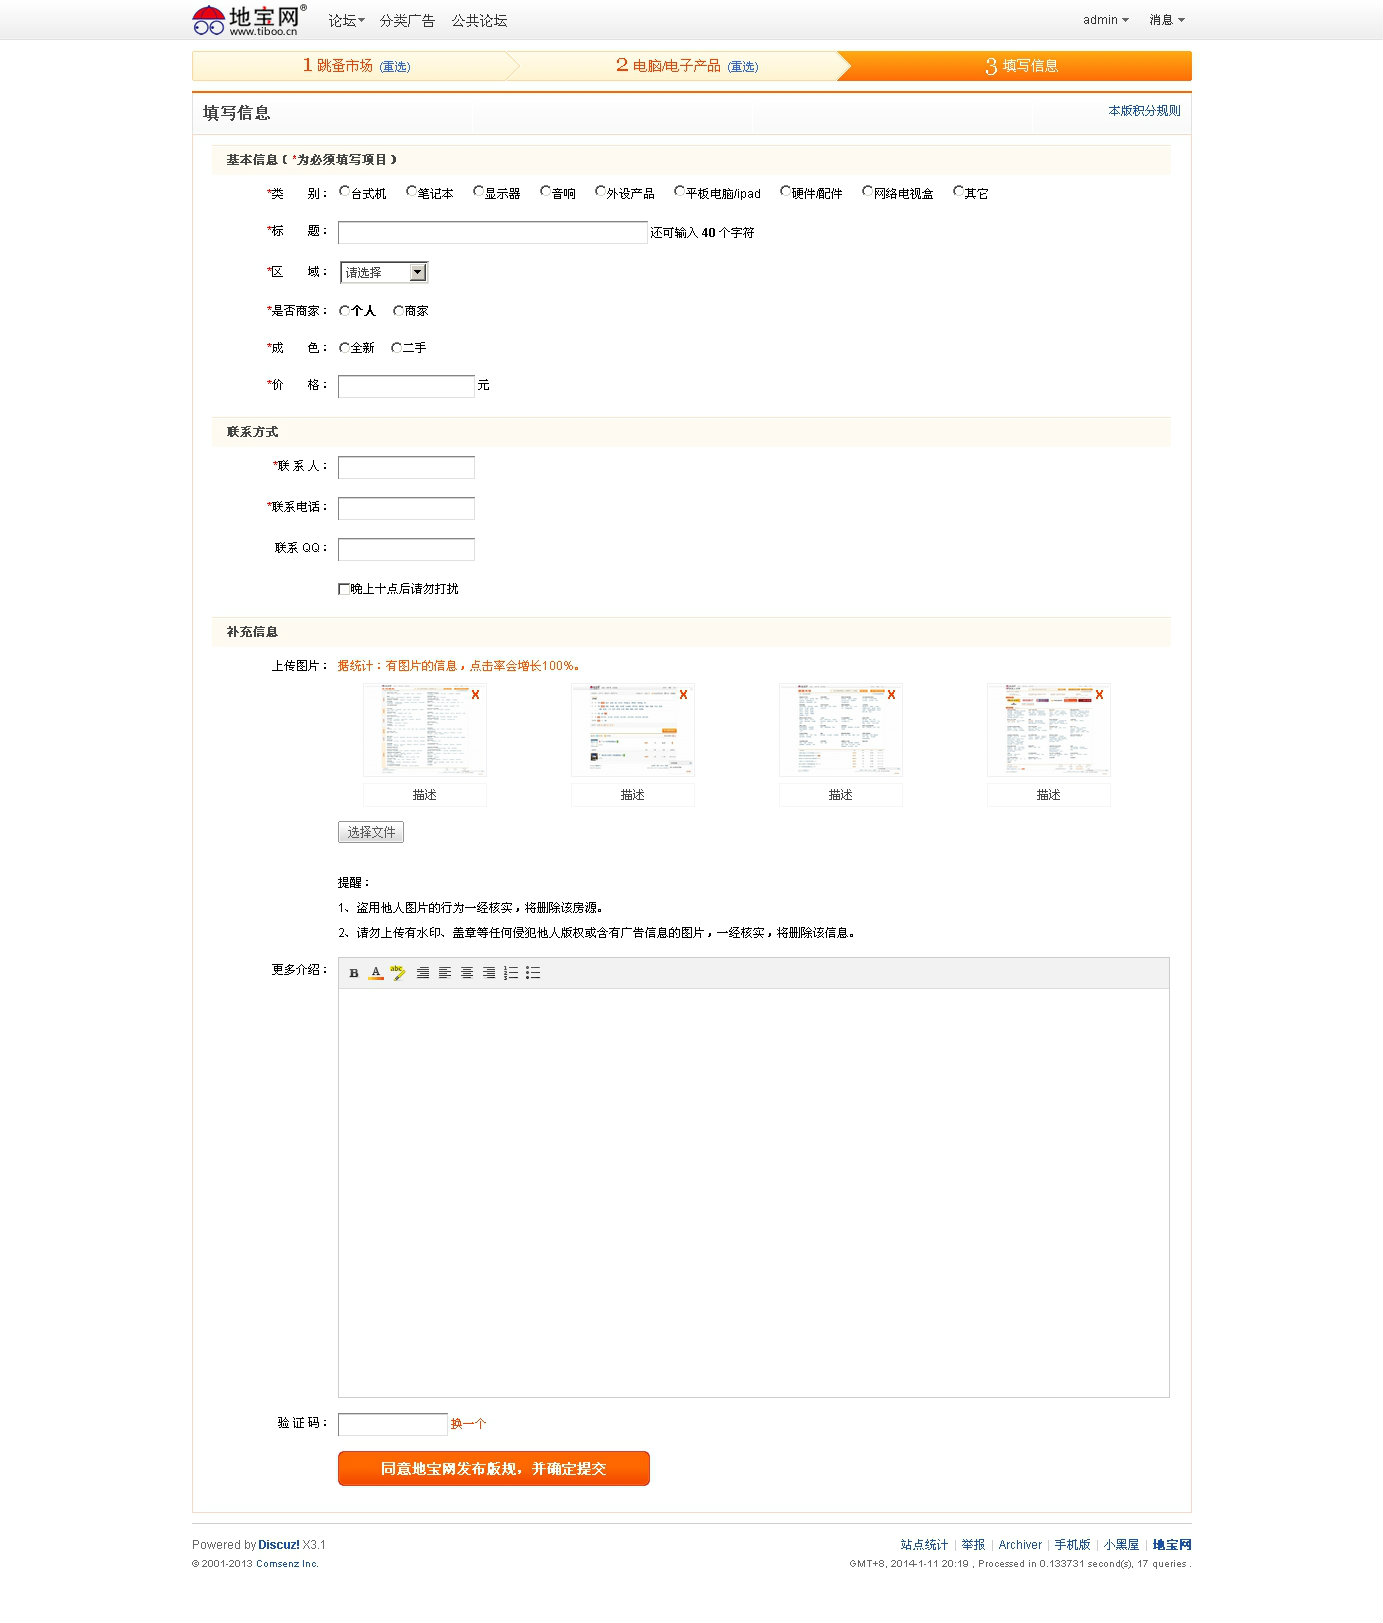Submit with 同意地宝网发布版规，并确定提交

click(494, 1468)
